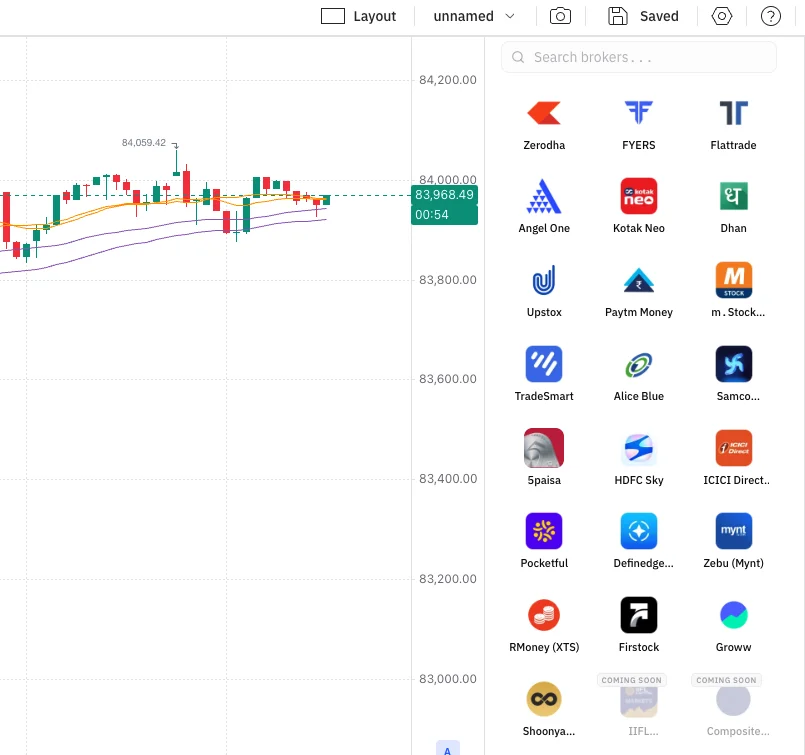
Task: Choose the Alice Blue broker icon
Action: click(x=639, y=364)
